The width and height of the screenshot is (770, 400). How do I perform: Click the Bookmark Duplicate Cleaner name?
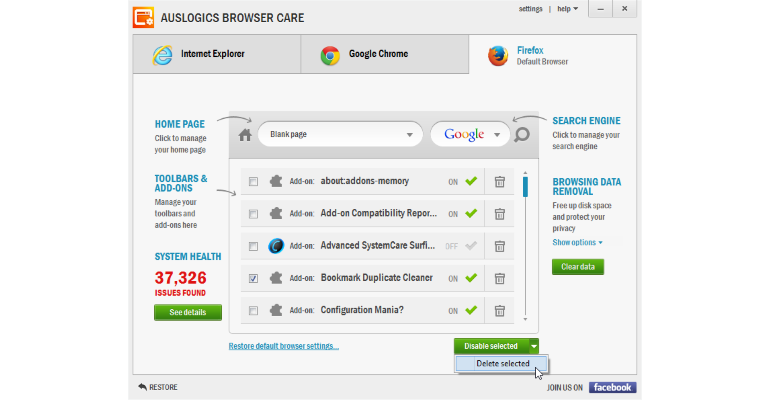[x=377, y=278]
